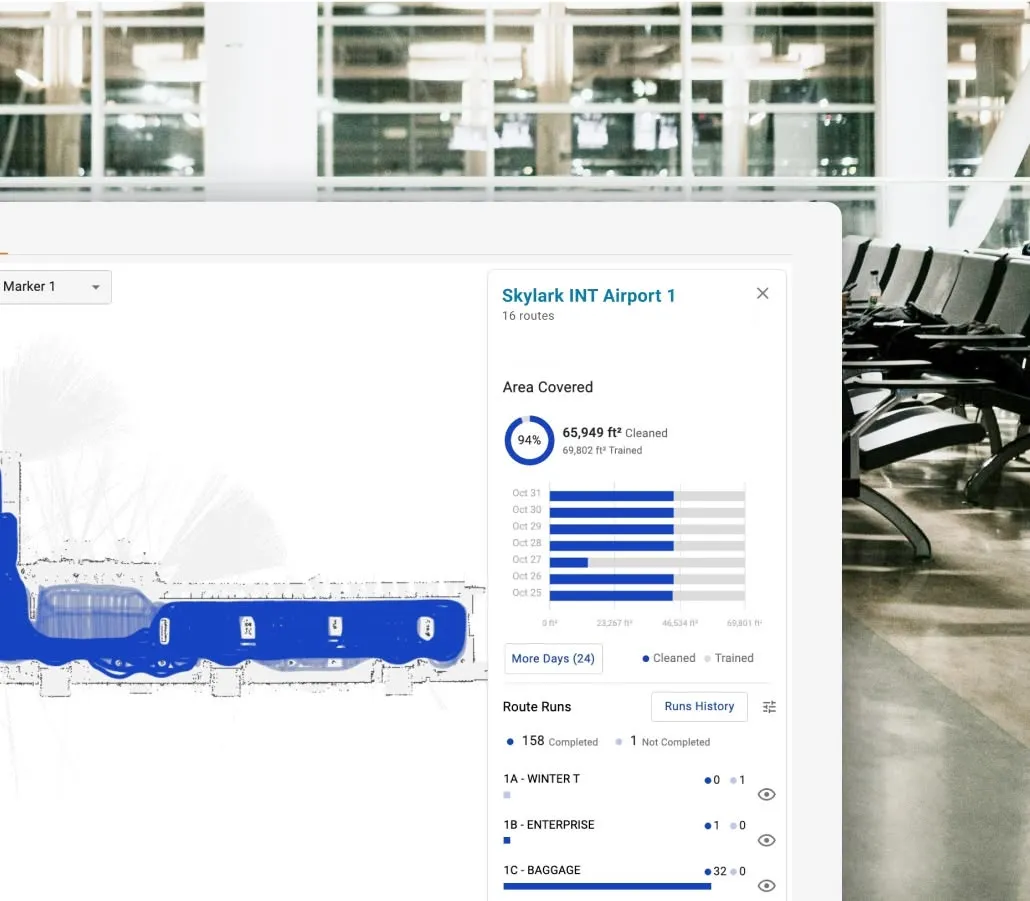Viewport: 1030px width, 901px height.
Task: Click the 69,802 ft² Trained value
Action: click(602, 450)
